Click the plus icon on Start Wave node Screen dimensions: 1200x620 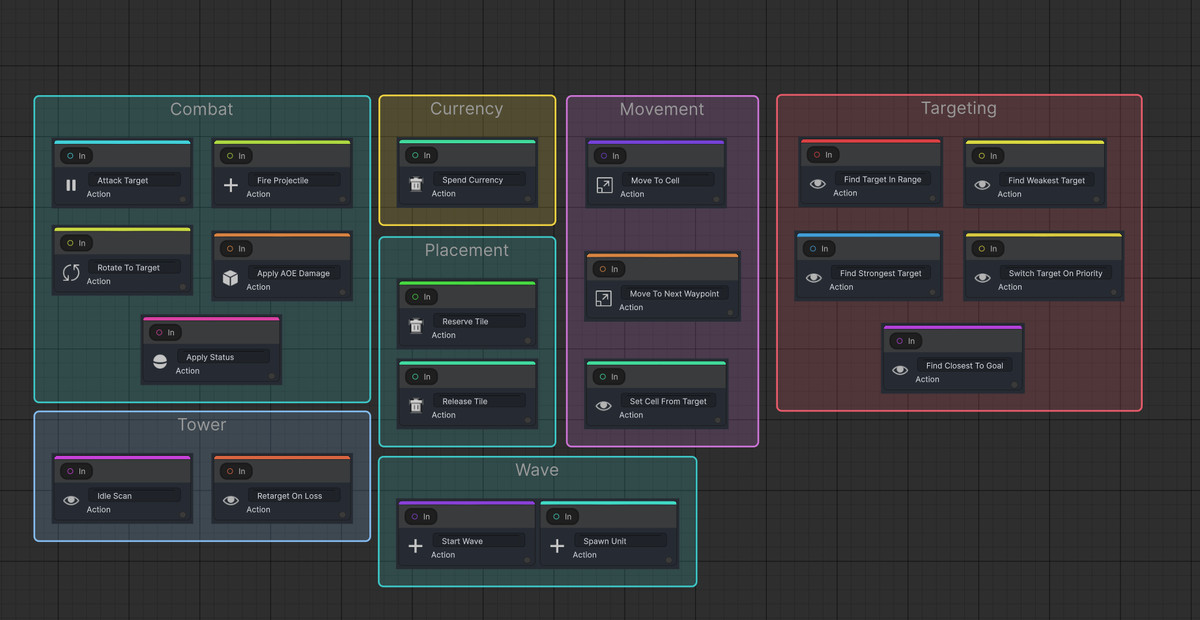point(416,546)
